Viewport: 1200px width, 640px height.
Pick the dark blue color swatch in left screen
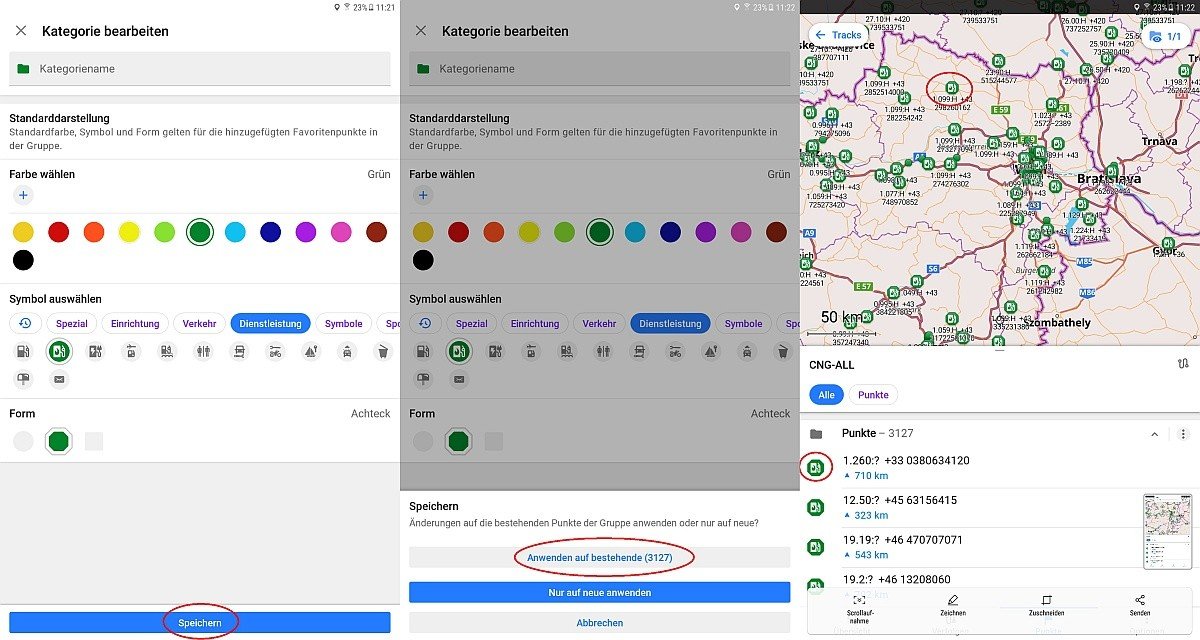pos(270,232)
